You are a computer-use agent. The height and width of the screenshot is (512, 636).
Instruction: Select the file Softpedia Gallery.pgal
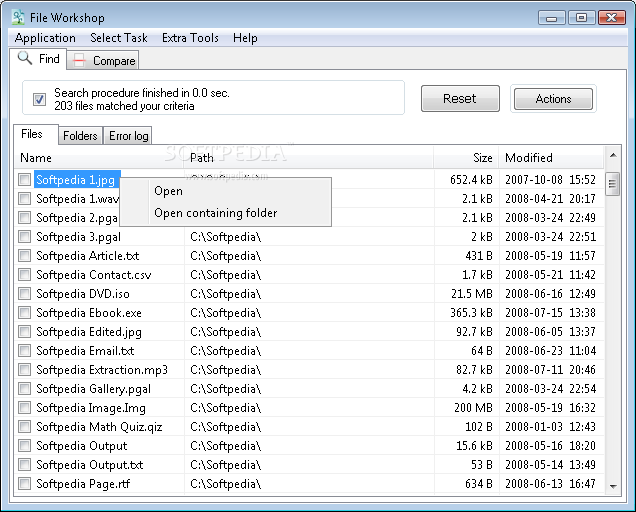(x=93, y=389)
